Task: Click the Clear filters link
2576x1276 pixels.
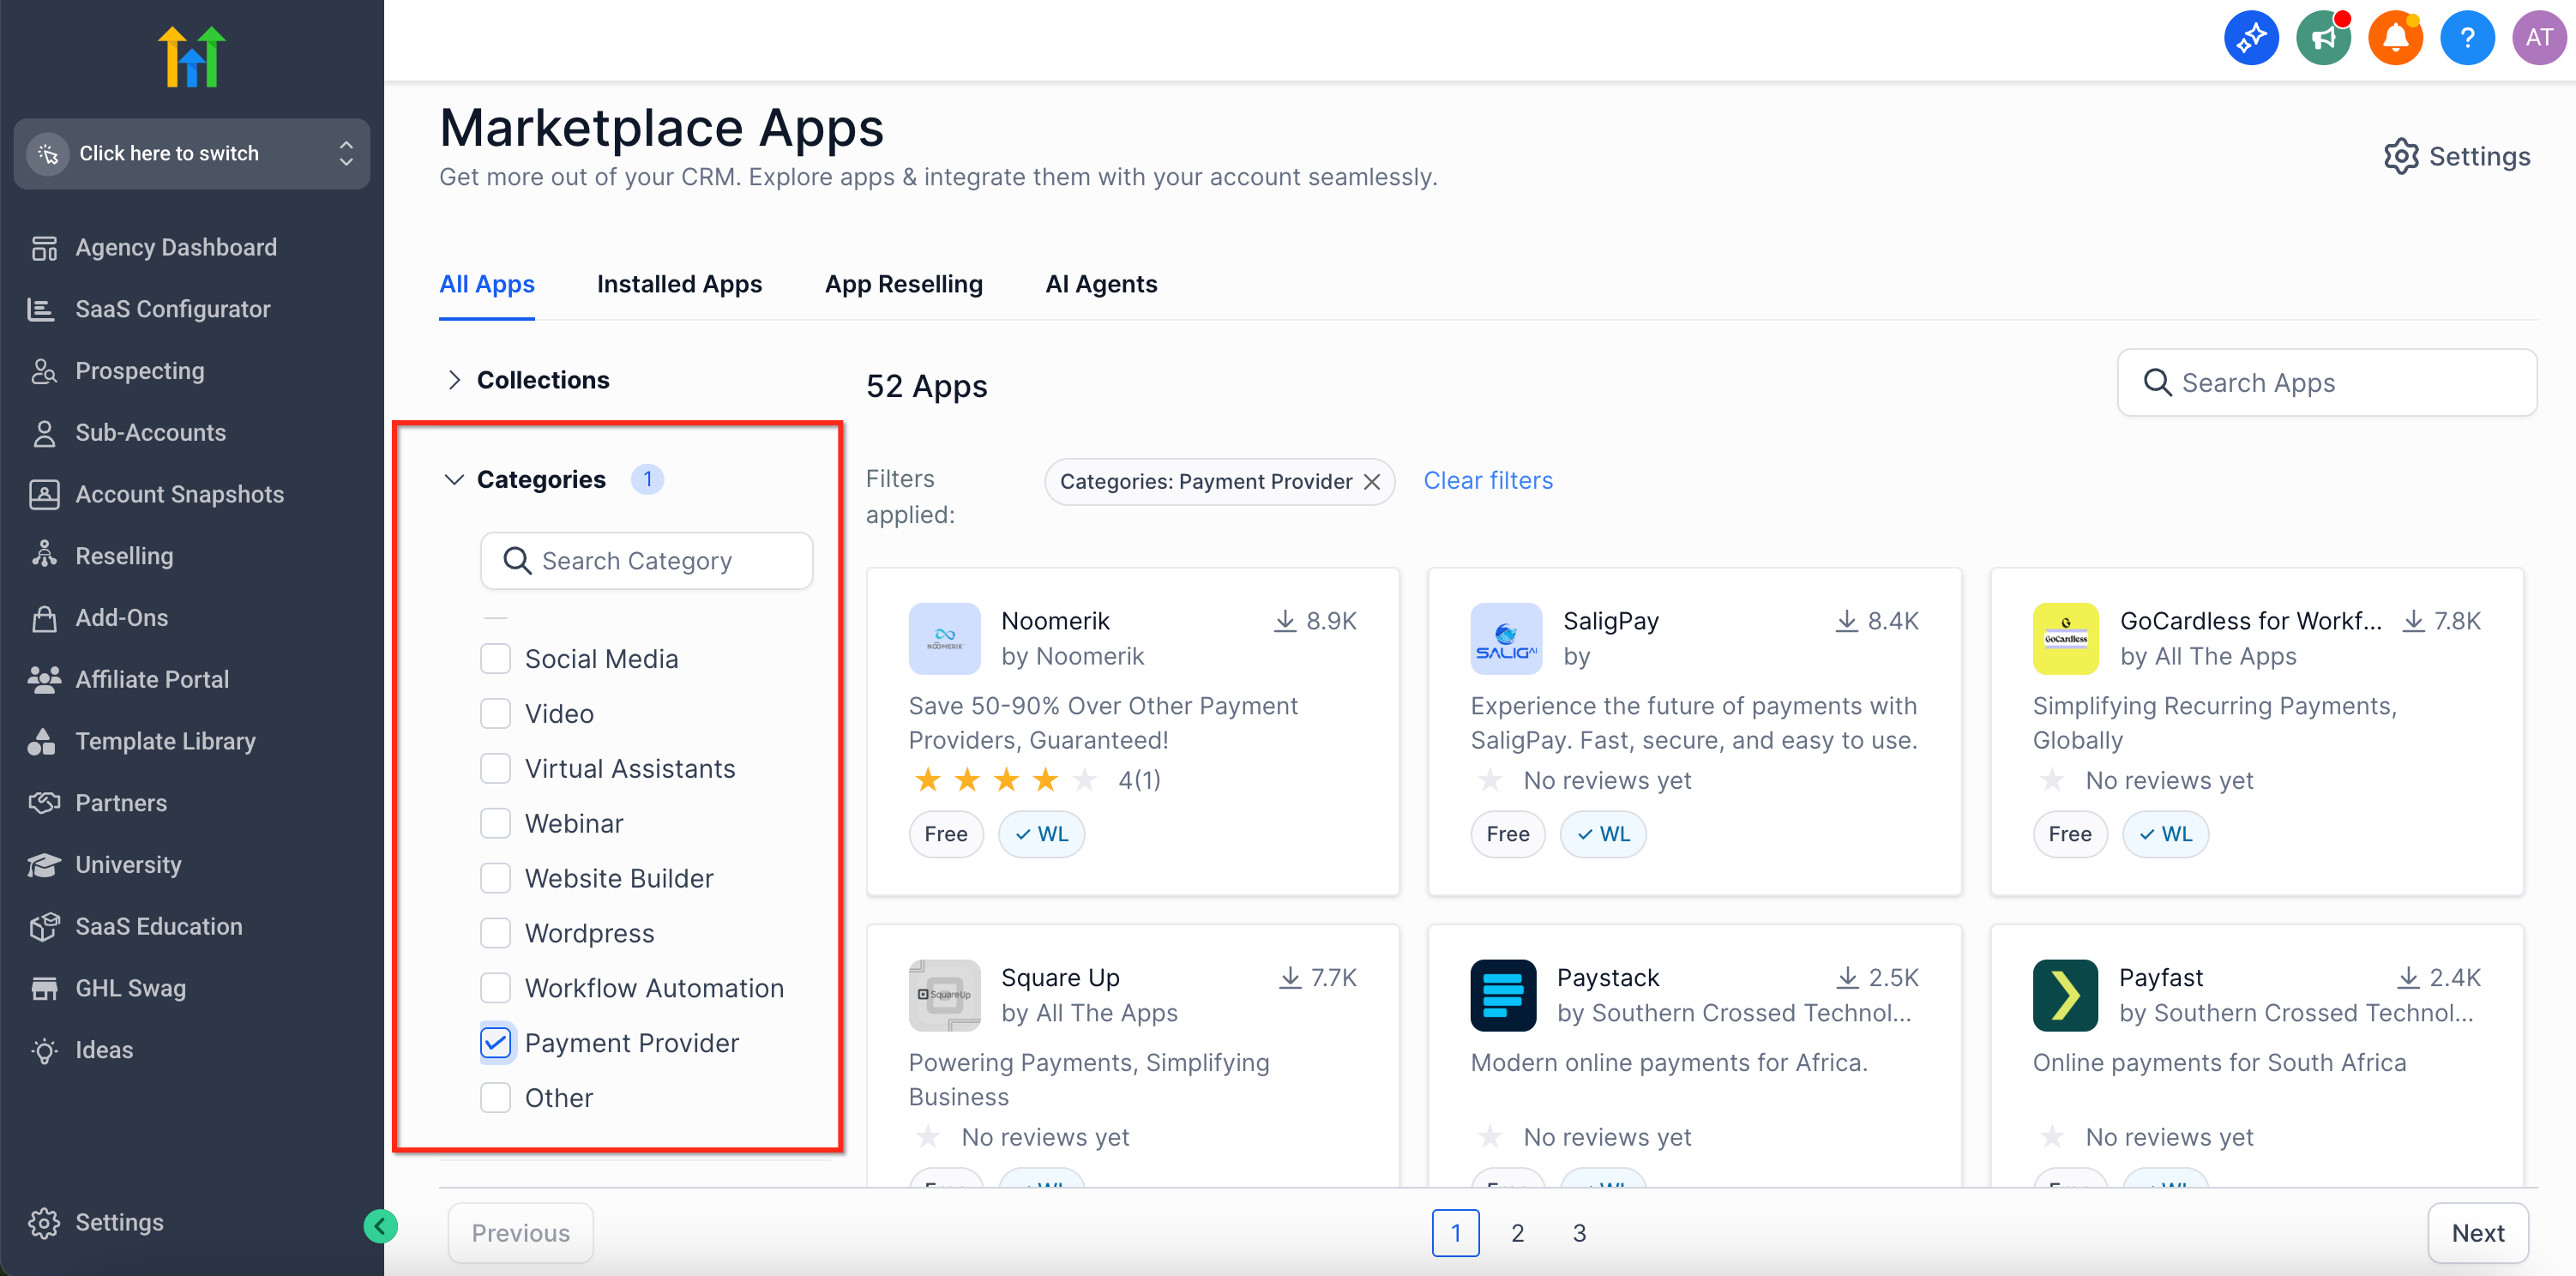Action: click(1487, 481)
